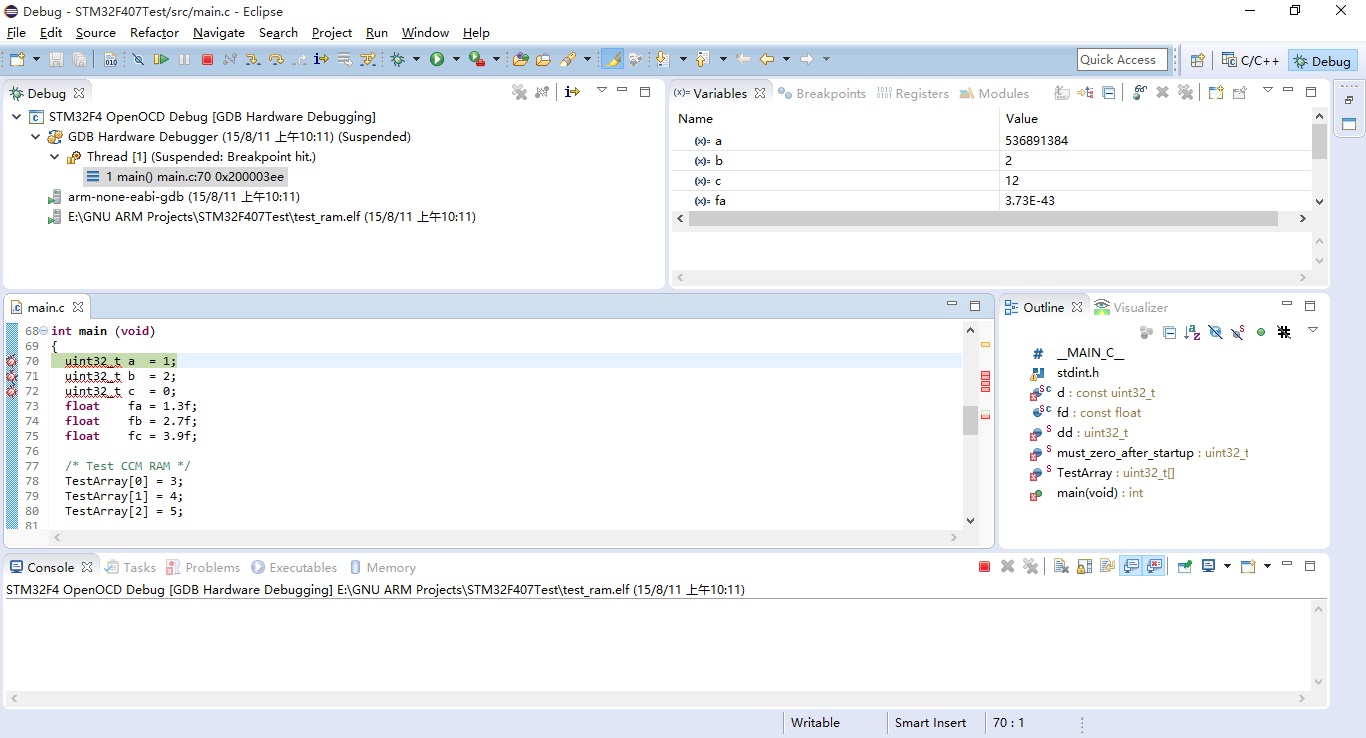Image resolution: width=1366 pixels, height=738 pixels.
Task: Click the Quick Access search field
Action: coord(1122,60)
